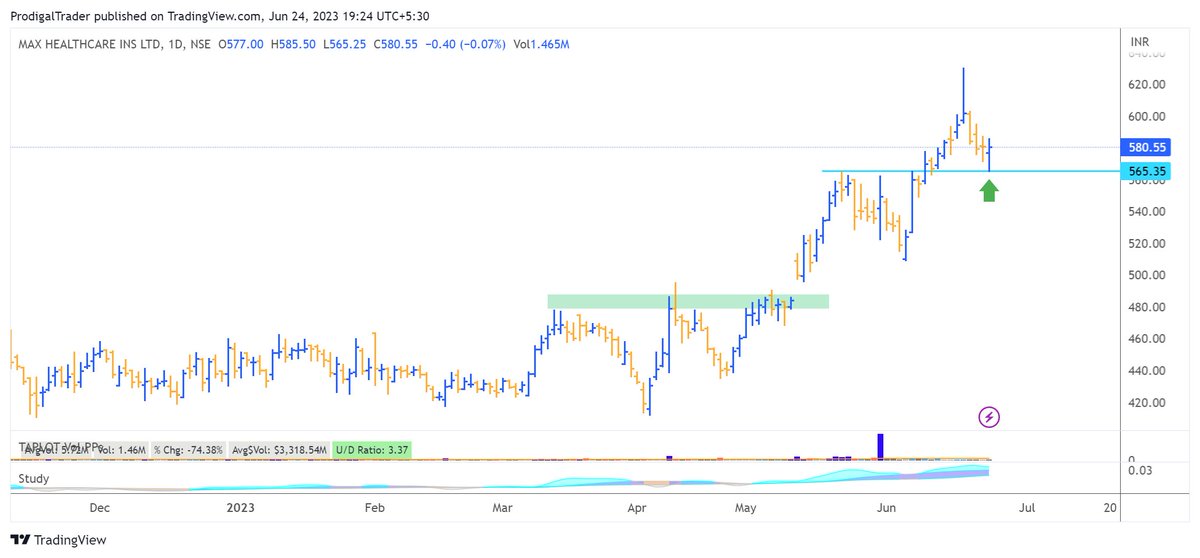Click the % Chg: -74.38% value

(x=189, y=451)
